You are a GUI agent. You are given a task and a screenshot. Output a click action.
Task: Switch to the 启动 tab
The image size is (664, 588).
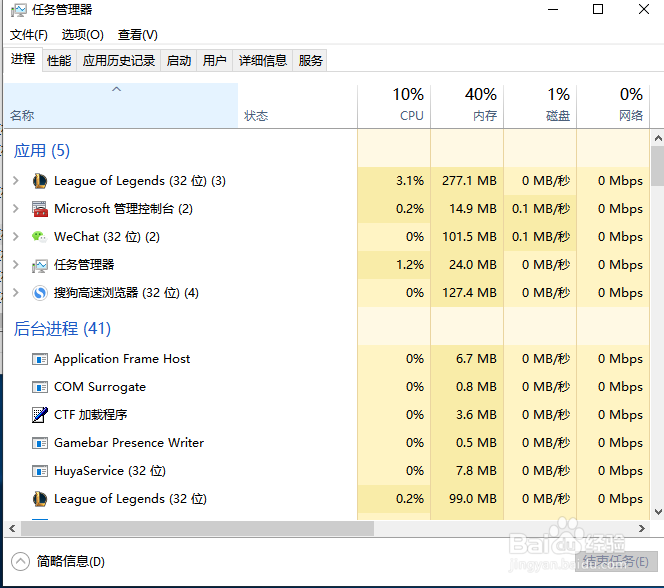[x=179, y=61]
